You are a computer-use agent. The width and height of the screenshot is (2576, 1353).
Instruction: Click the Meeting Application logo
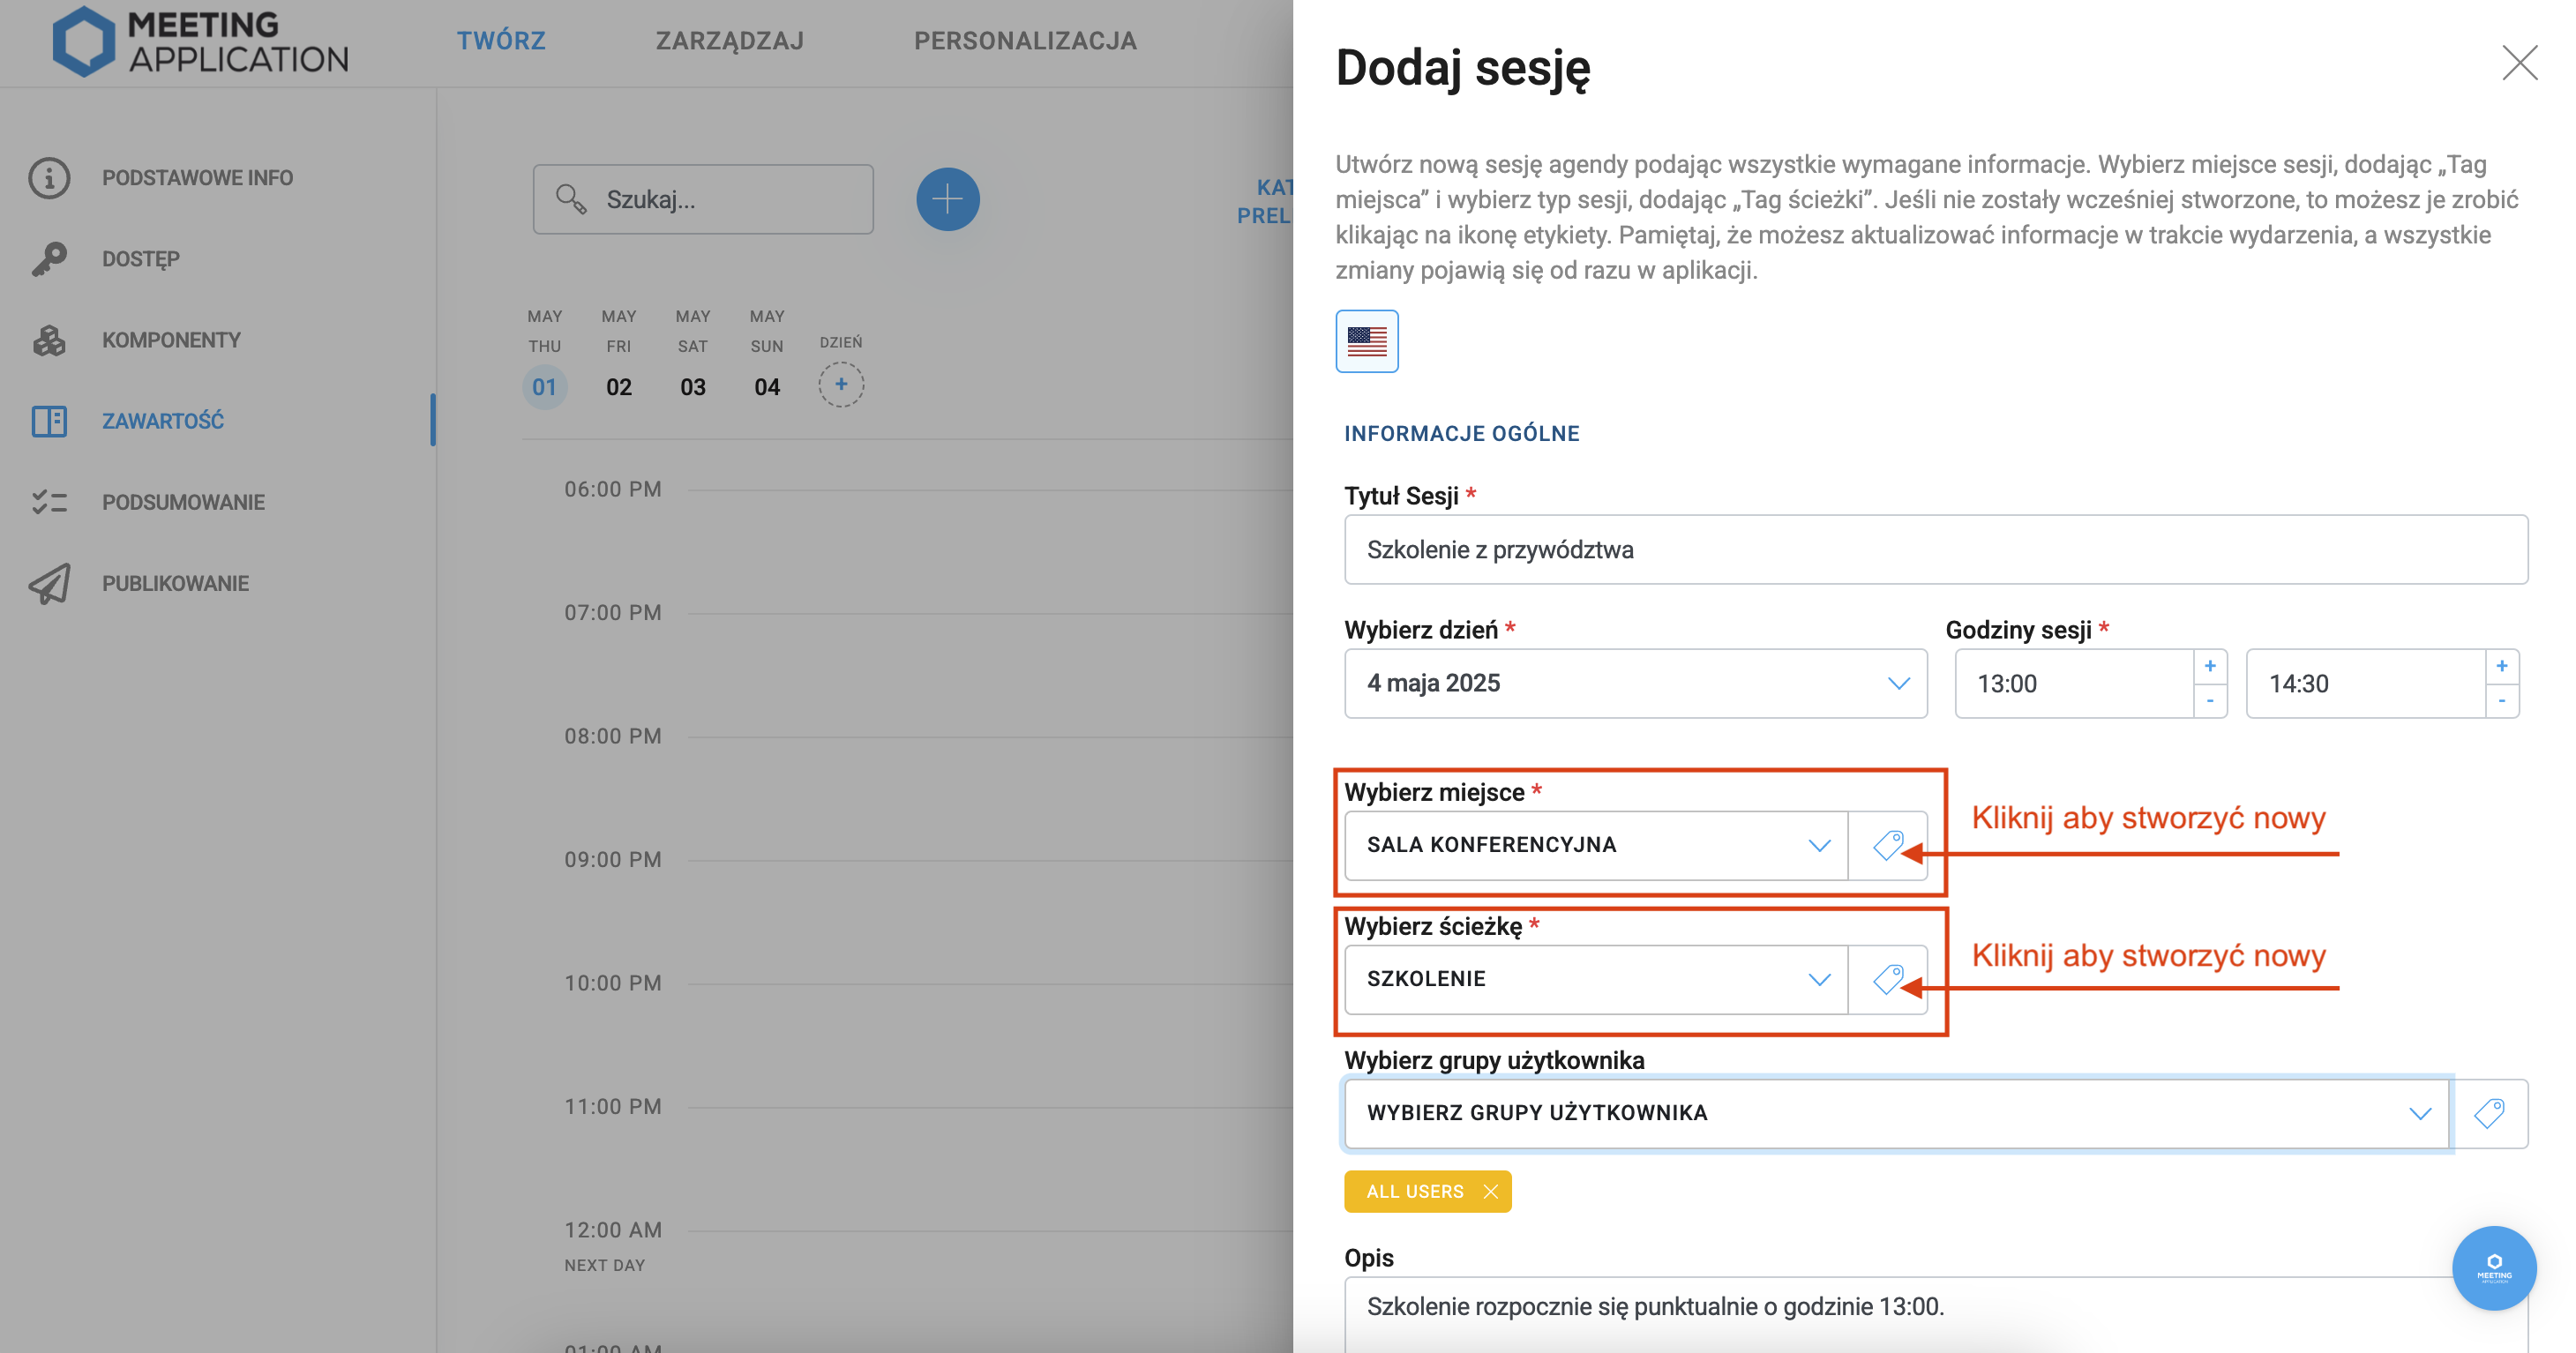(x=200, y=41)
